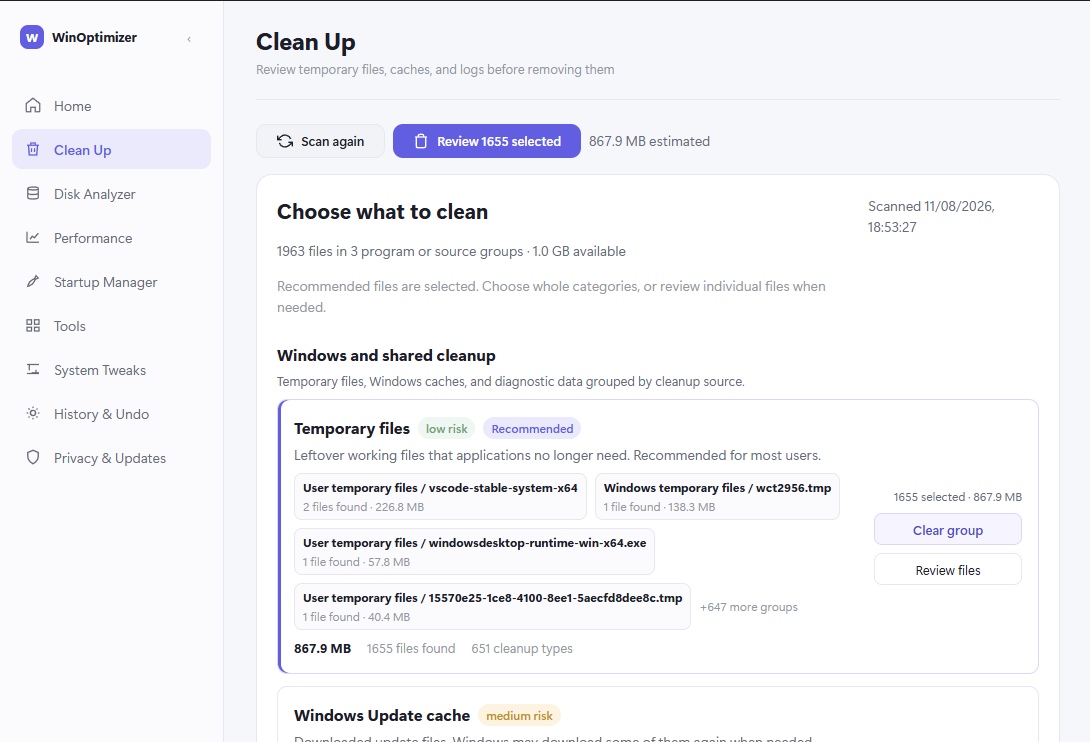Open the Tools section
The height and width of the screenshot is (742, 1090).
[x=111, y=325]
